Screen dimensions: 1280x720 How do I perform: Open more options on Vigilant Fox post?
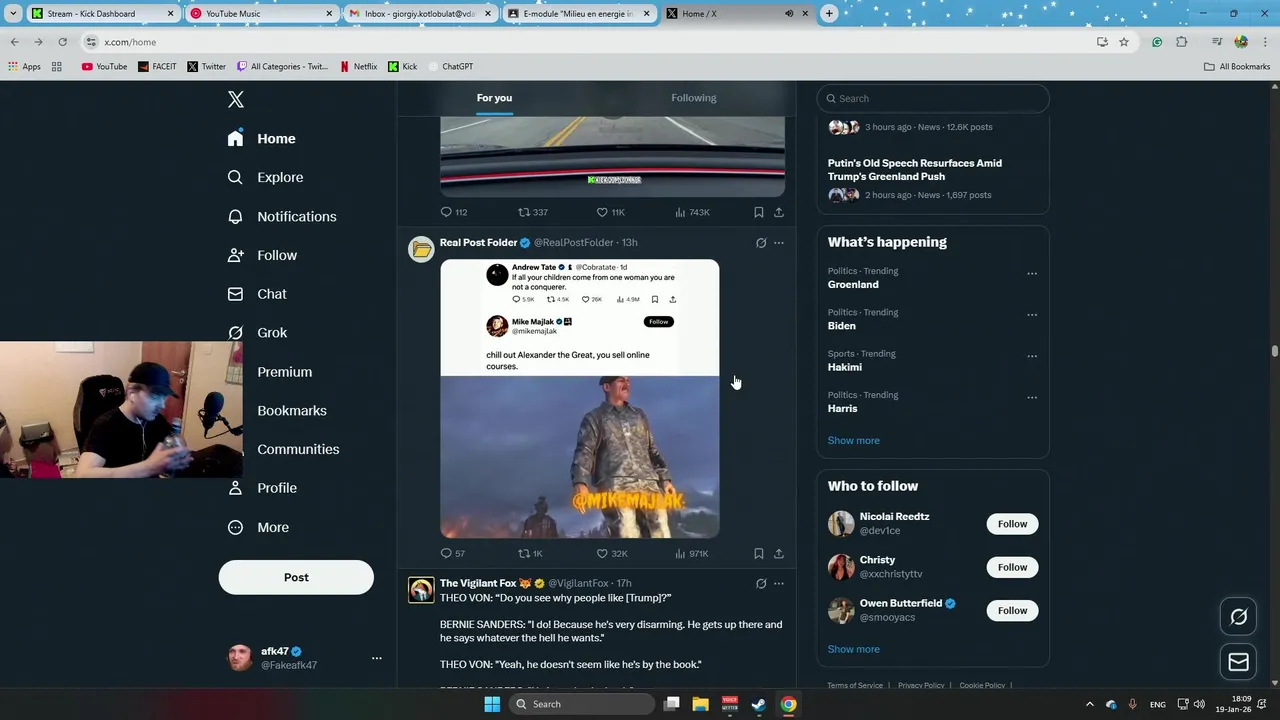click(x=779, y=583)
